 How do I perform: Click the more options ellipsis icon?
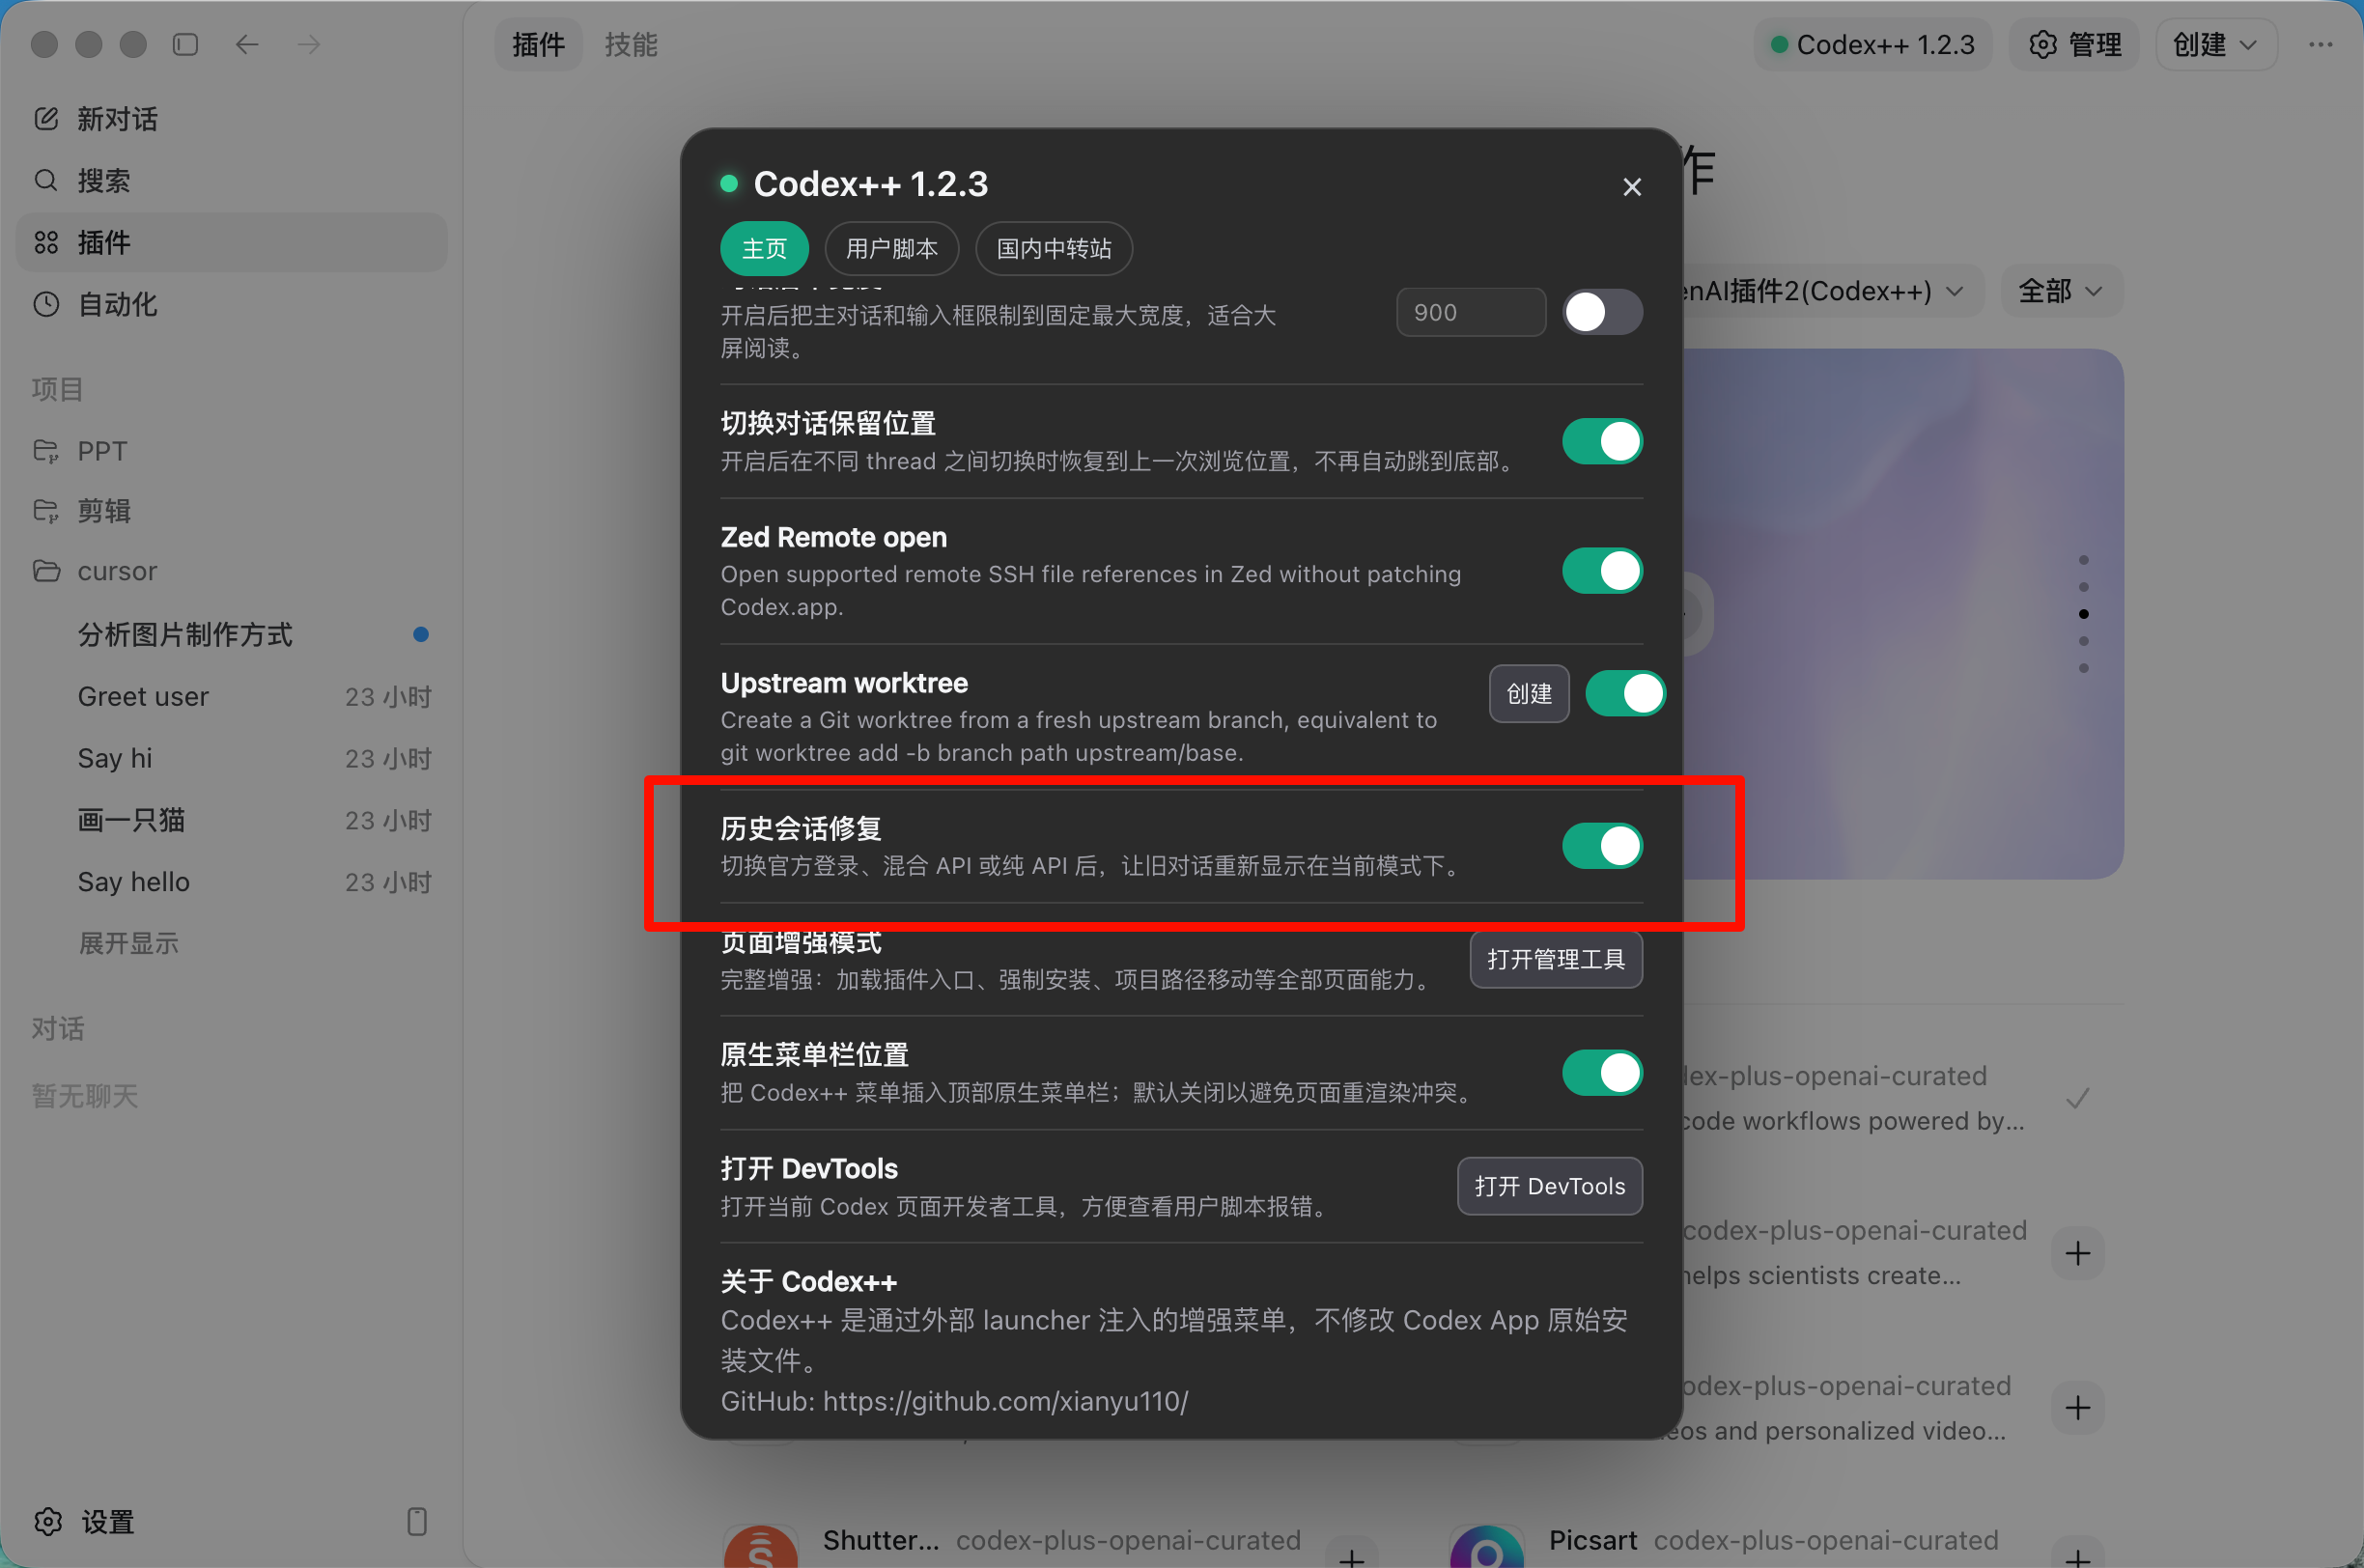coord(2320,45)
